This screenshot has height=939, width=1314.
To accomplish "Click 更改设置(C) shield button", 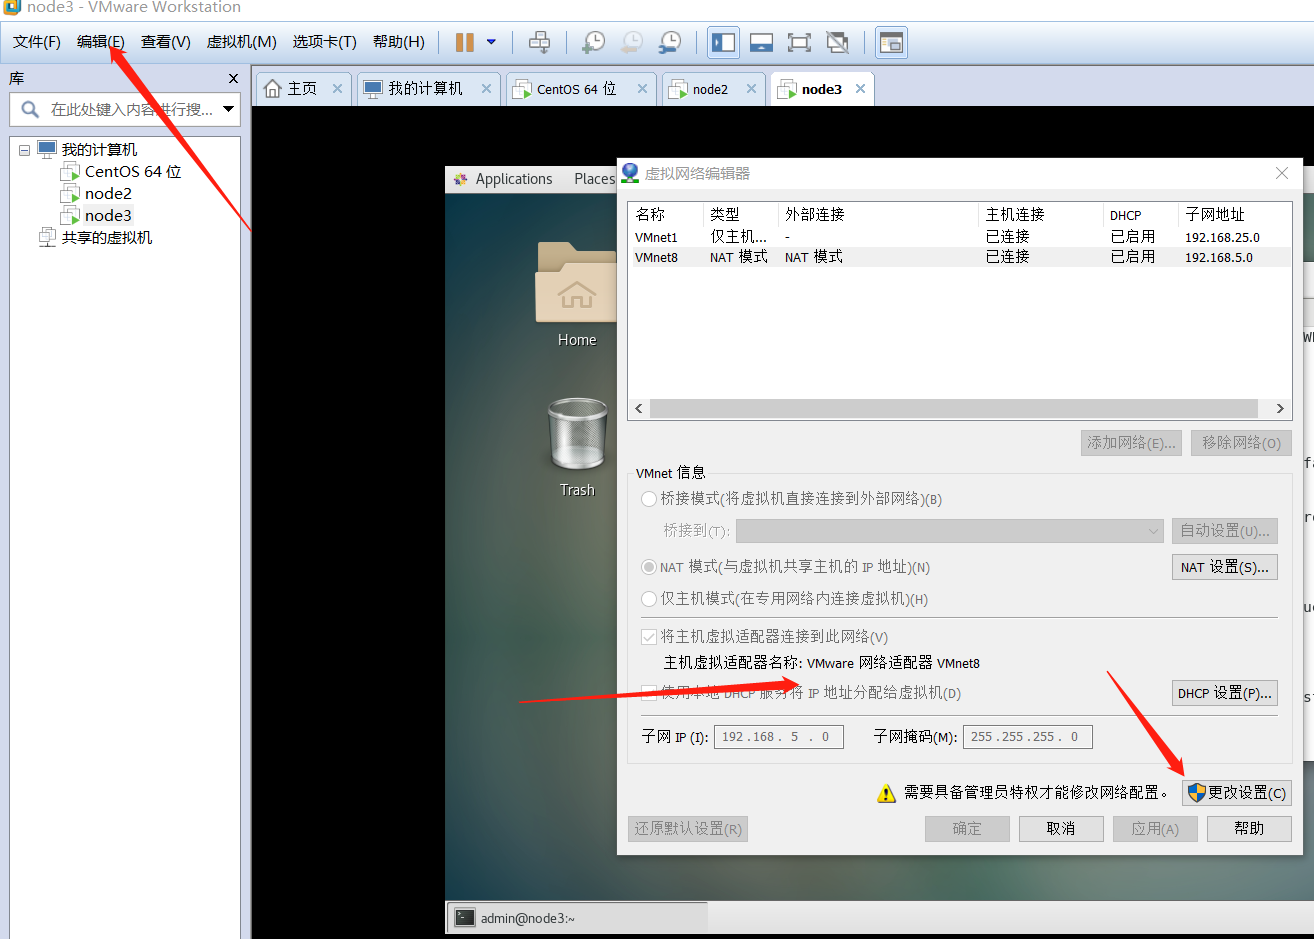I will pos(1237,792).
